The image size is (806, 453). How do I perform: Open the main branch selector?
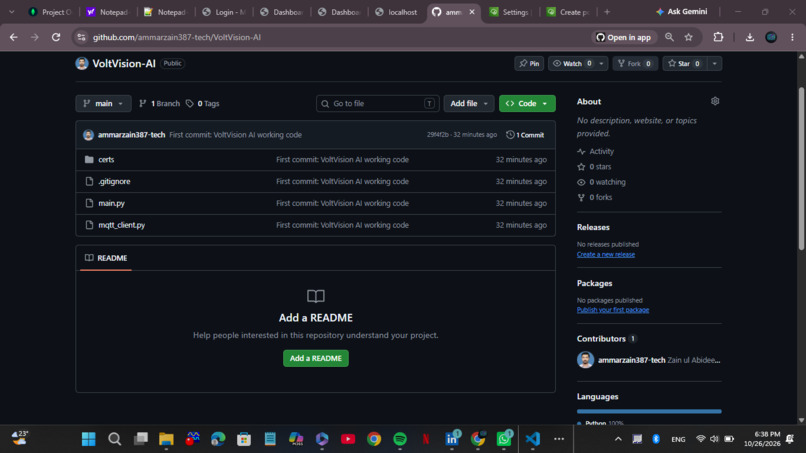coord(103,103)
